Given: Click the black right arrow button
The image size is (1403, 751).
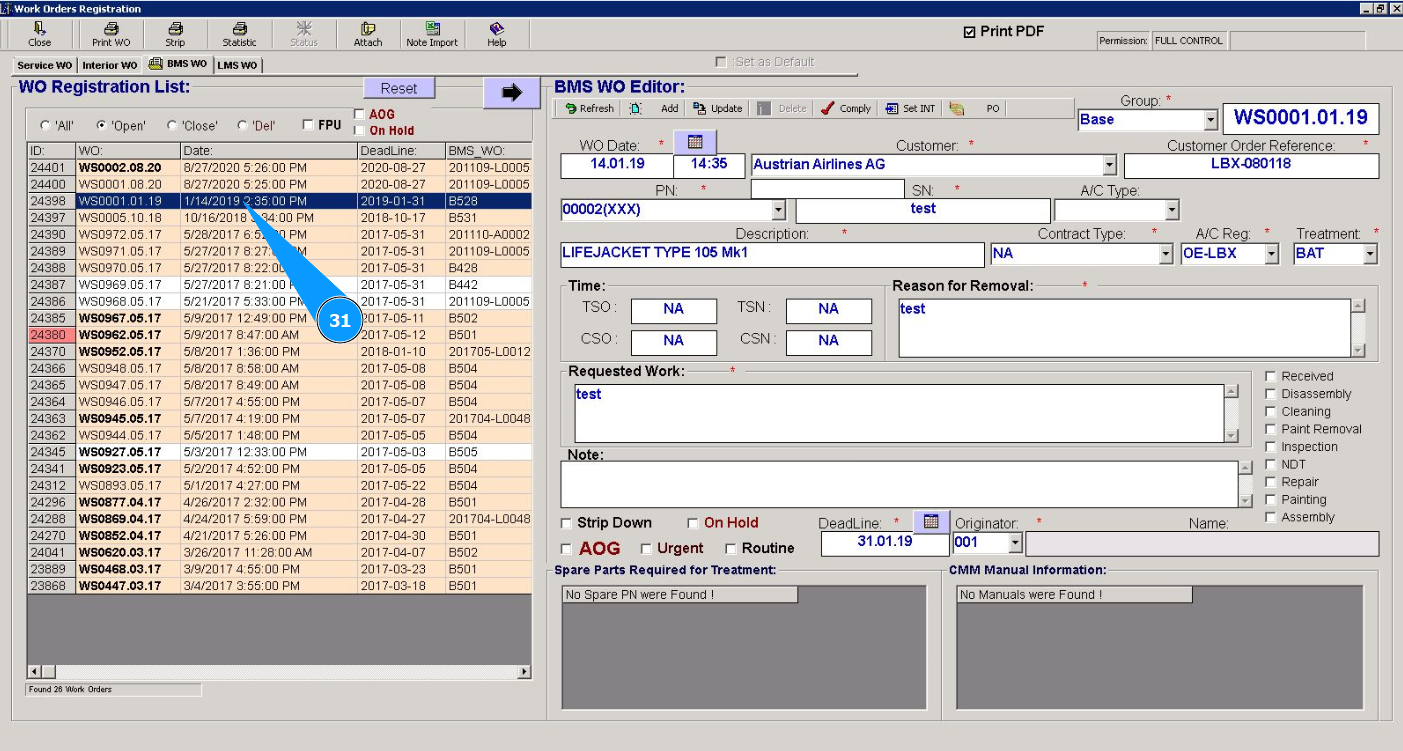Looking at the screenshot, I should coord(511,92).
